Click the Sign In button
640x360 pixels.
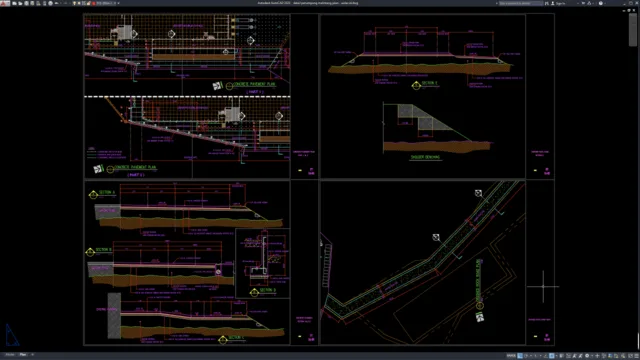point(559,3)
